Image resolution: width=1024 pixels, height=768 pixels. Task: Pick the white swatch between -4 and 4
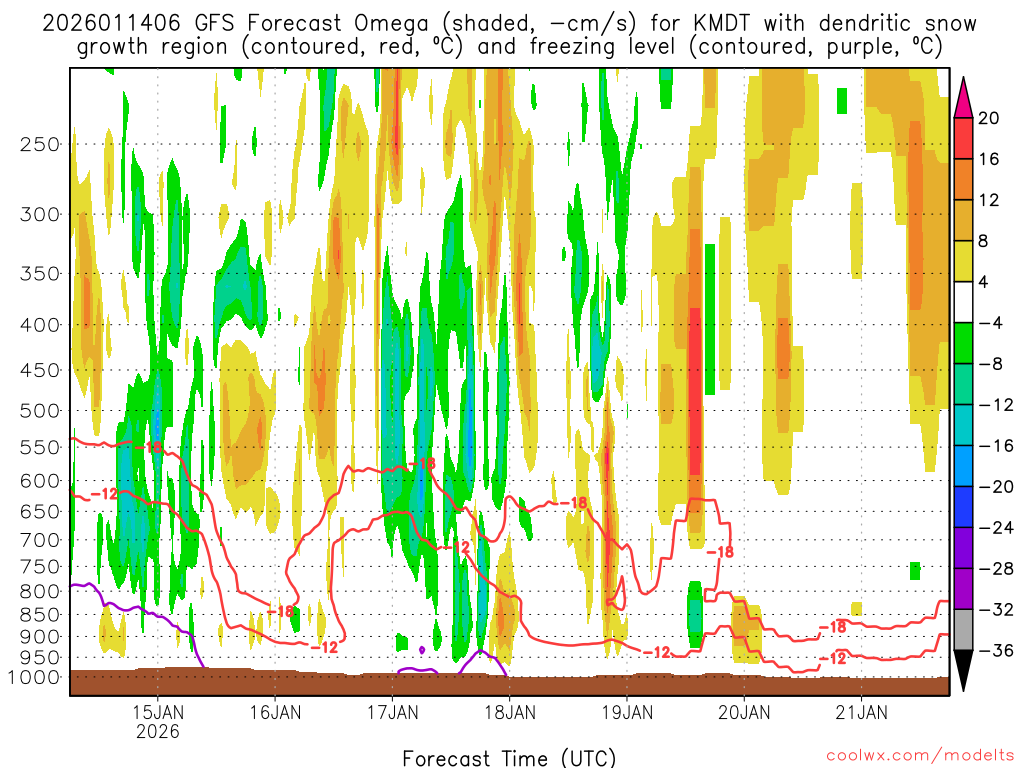click(963, 303)
